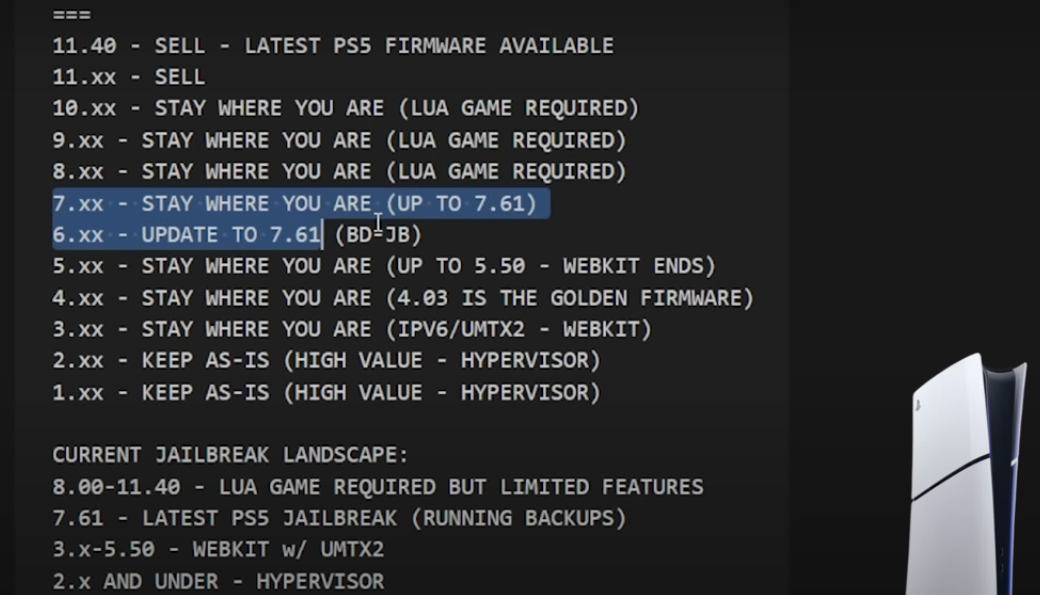The height and width of the screenshot is (595, 1040).
Task: Click the '11.xx - SELL' line
Action: point(129,77)
